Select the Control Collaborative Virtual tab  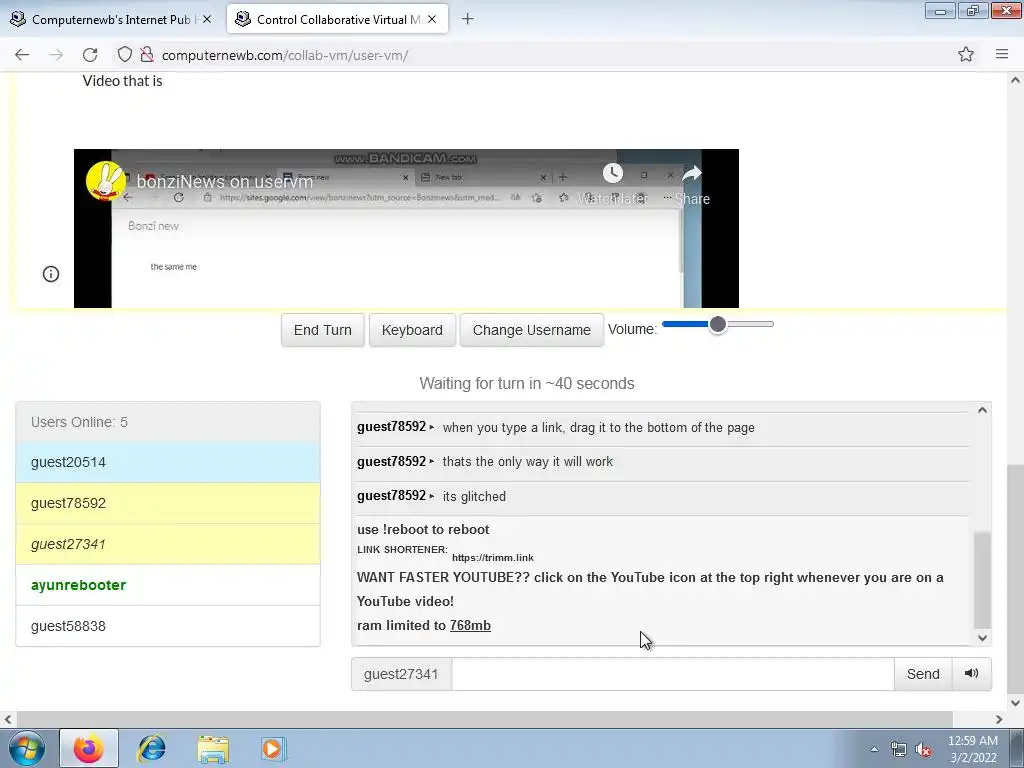click(x=337, y=20)
